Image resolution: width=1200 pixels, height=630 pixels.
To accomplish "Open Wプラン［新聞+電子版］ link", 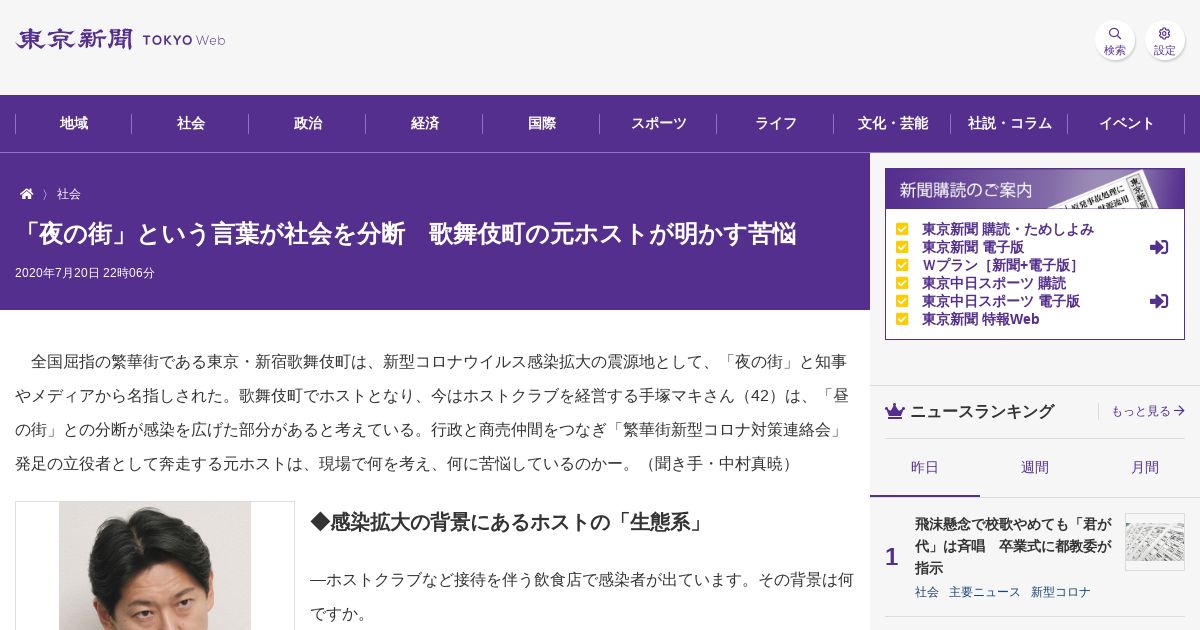I will point(1000,265).
